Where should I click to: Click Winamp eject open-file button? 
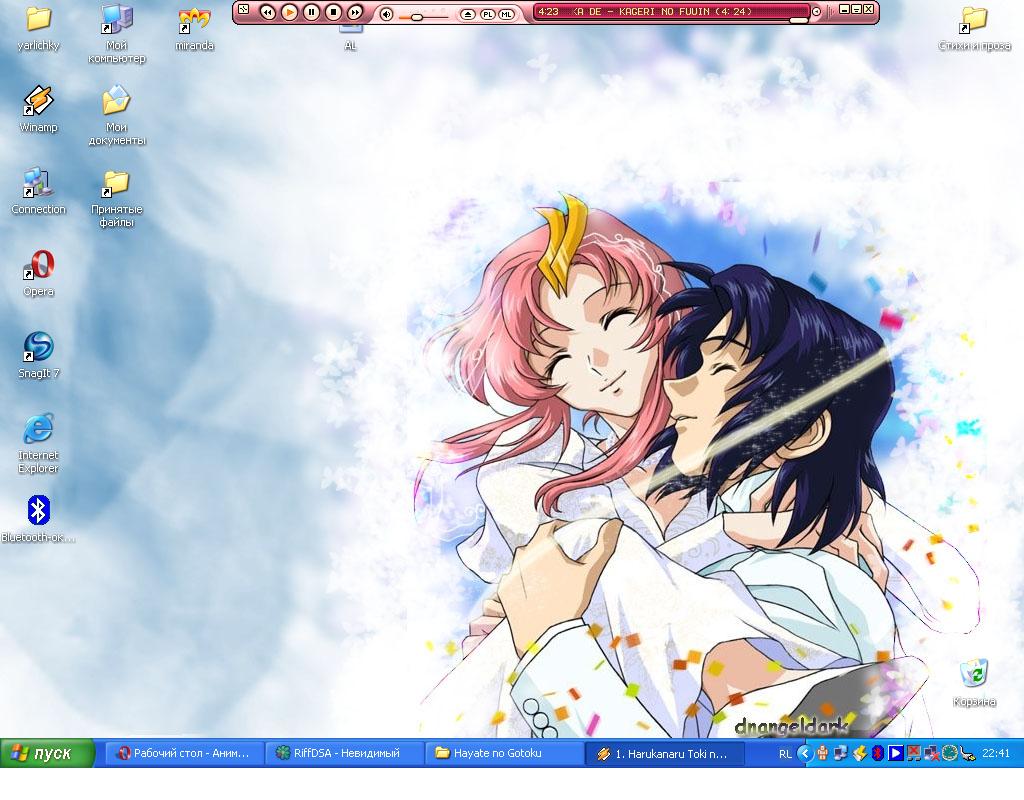coord(468,14)
